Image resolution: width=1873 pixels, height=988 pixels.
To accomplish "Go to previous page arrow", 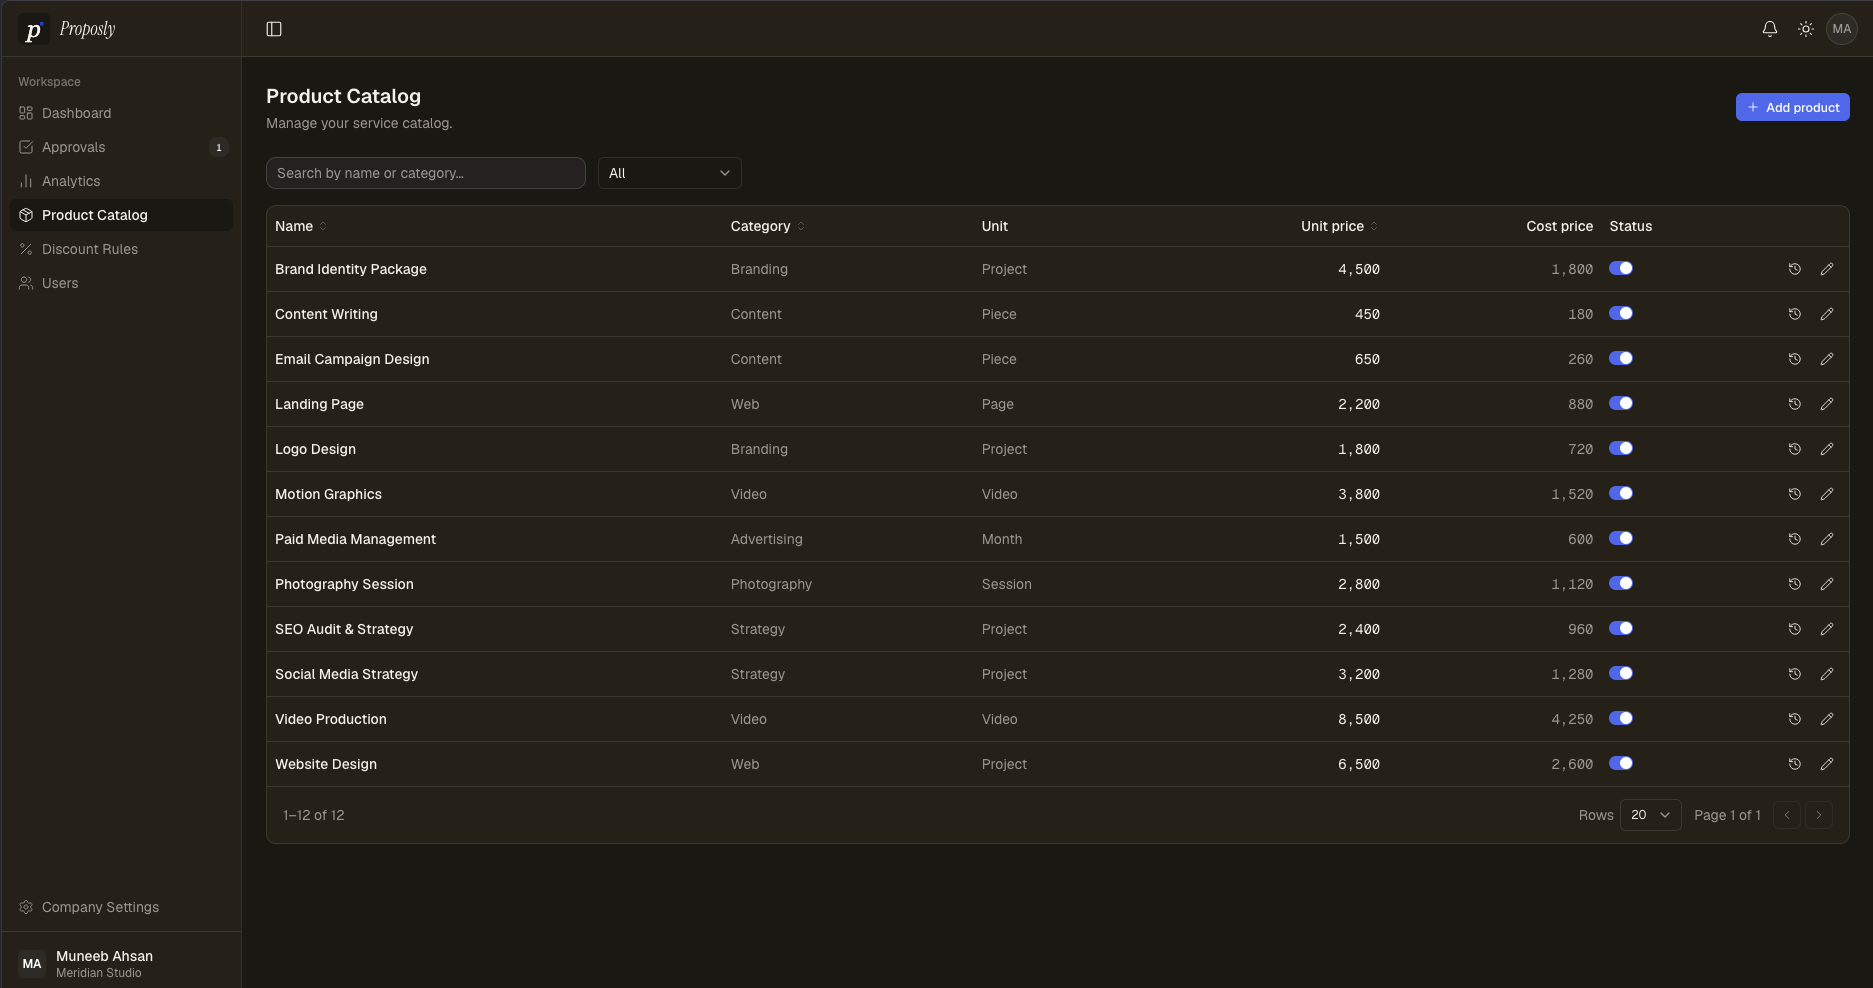I will coord(1787,815).
